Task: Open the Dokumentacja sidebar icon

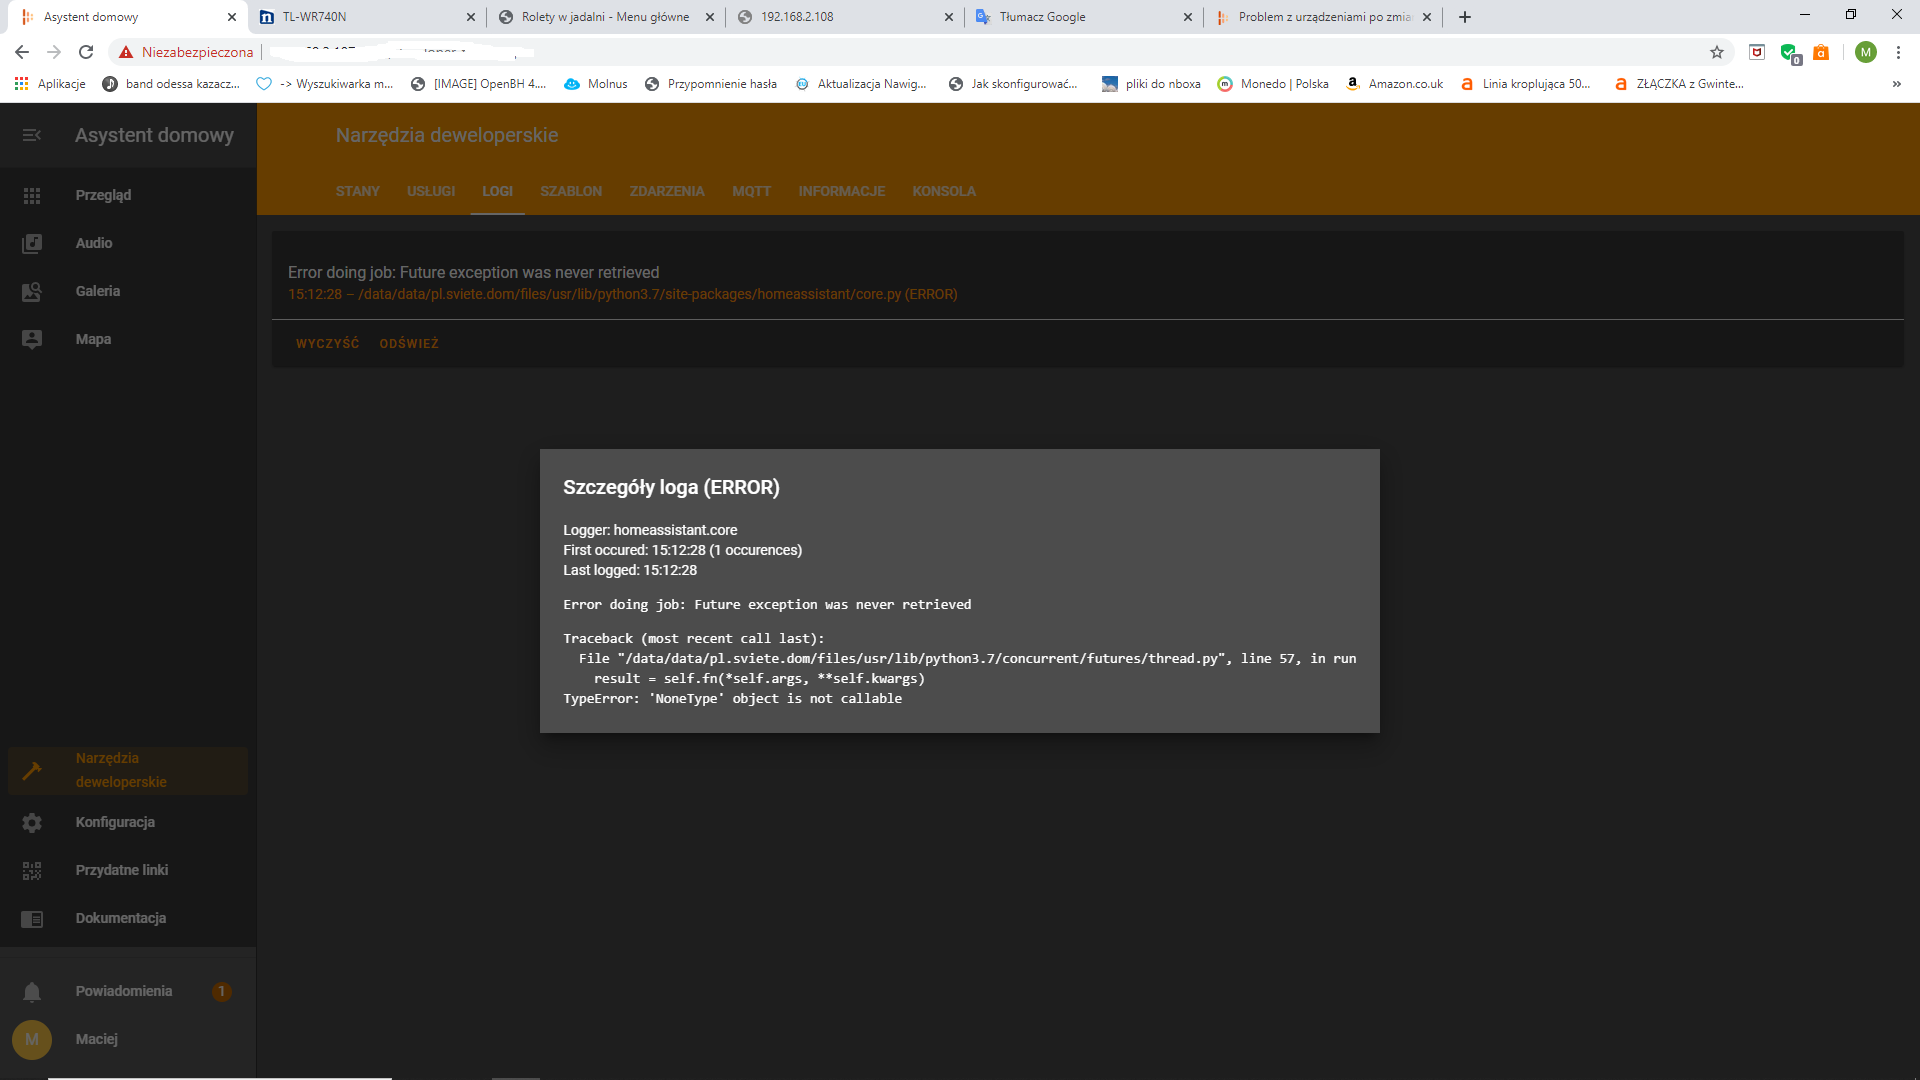Action: [32, 918]
